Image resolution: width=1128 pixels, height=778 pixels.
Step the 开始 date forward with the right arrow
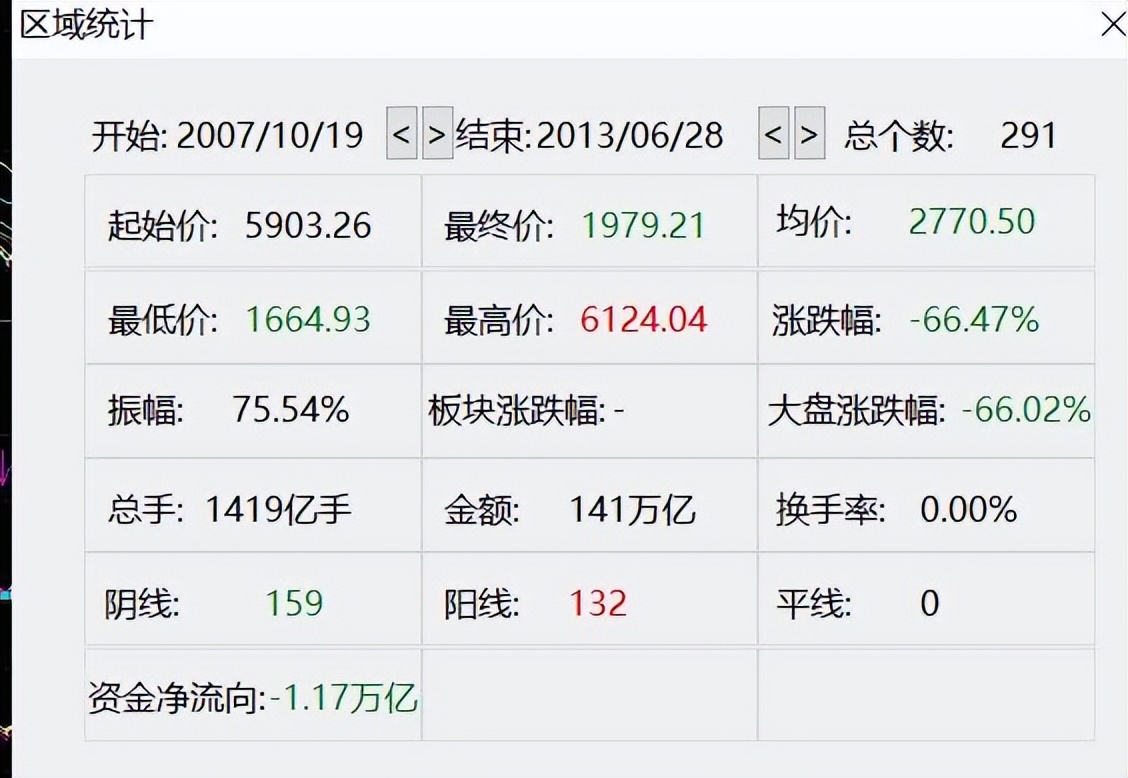click(x=436, y=135)
